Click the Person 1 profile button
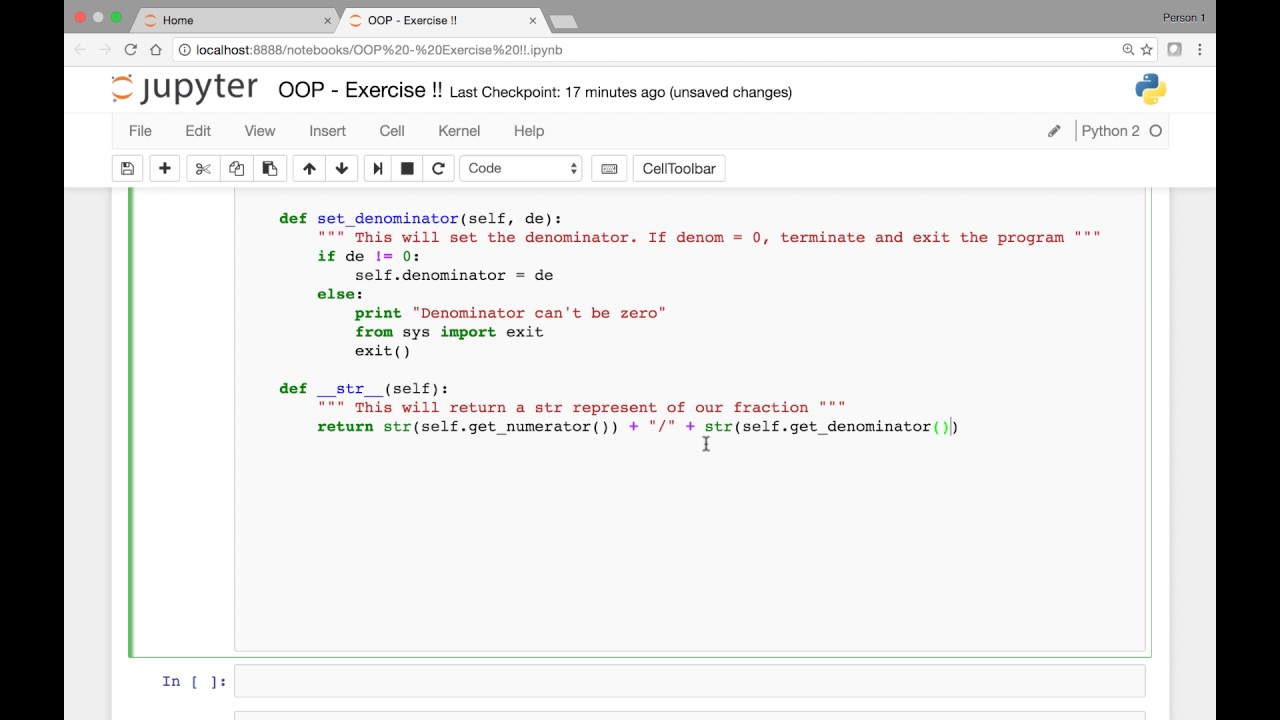The width and height of the screenshot is (1280, 720). (x=1184, y=17)
